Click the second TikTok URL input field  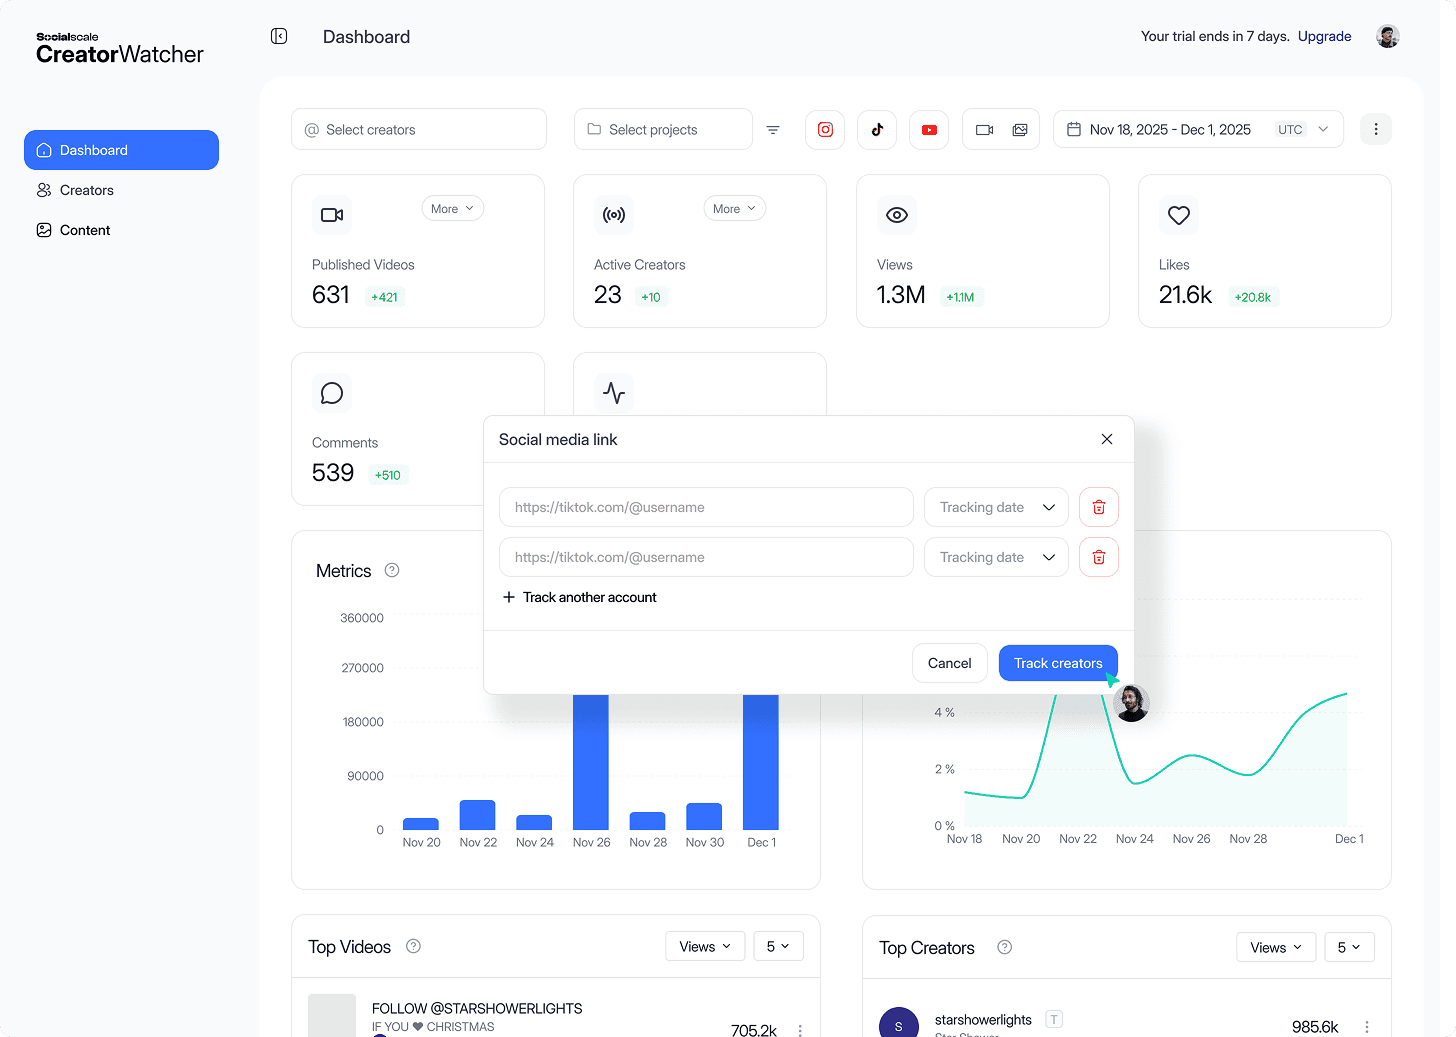click(706, 557)
